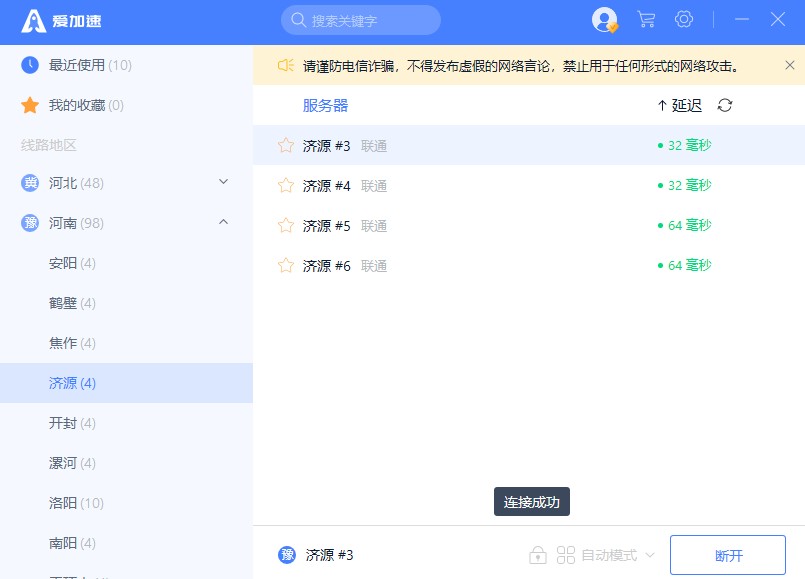The width and height of the screenshot is (805, 579).
Task: Close the yellow warning notice banner
Action: click(x=789, y=66)
